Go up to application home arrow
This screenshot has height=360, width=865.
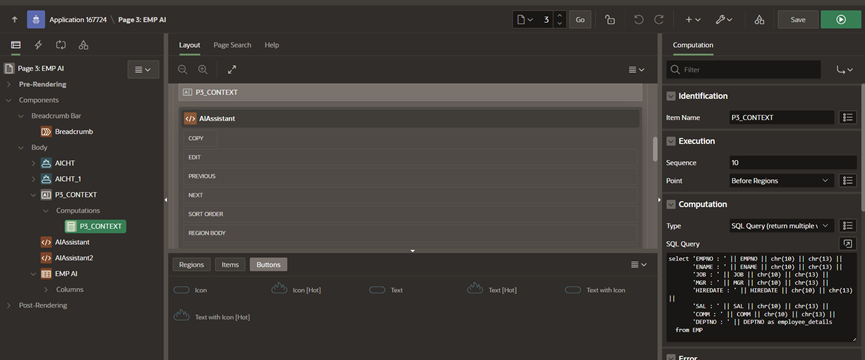pos(14,20)
